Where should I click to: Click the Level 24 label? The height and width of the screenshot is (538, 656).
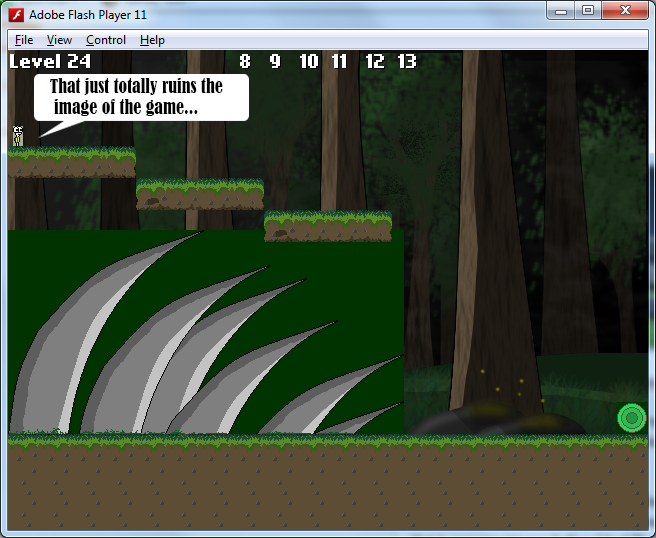point(49,62)
